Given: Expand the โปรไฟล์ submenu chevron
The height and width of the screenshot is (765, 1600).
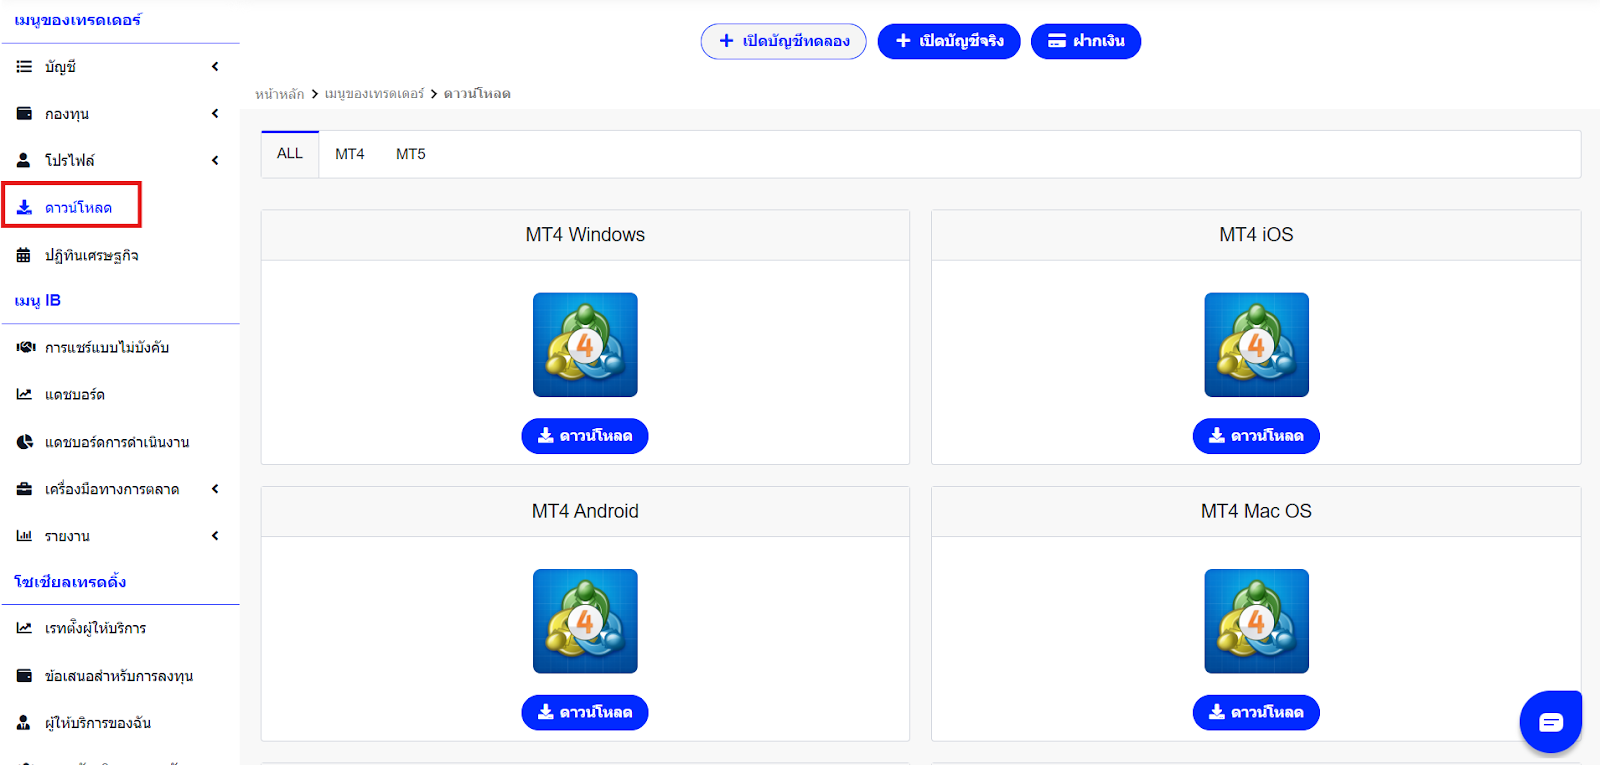Looking at the screenshot, I should click(215, 160).
